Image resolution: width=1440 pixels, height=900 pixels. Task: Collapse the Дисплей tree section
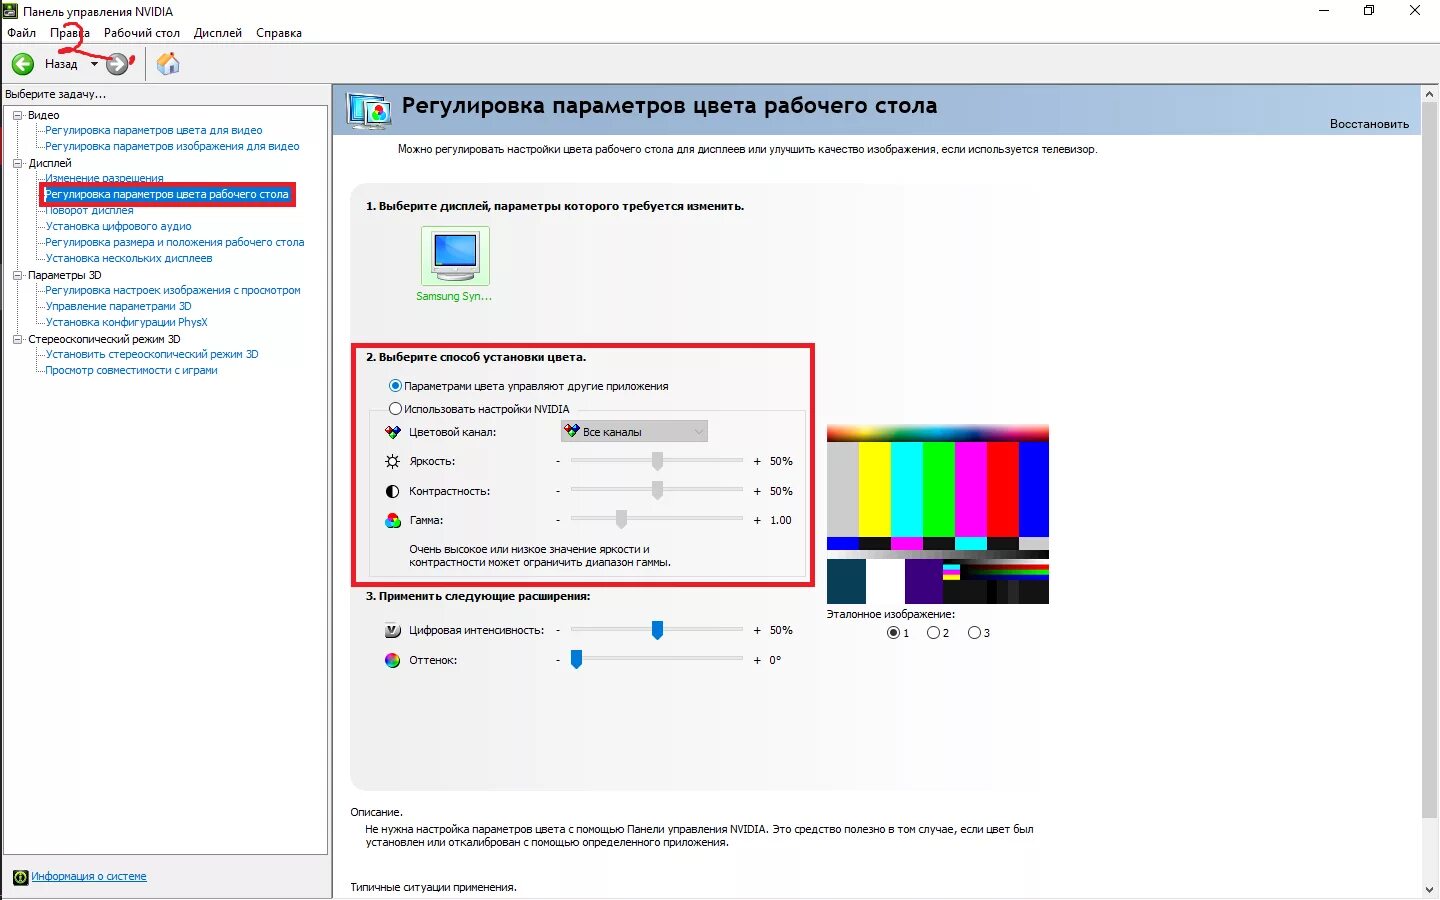[x=17, y=163]
